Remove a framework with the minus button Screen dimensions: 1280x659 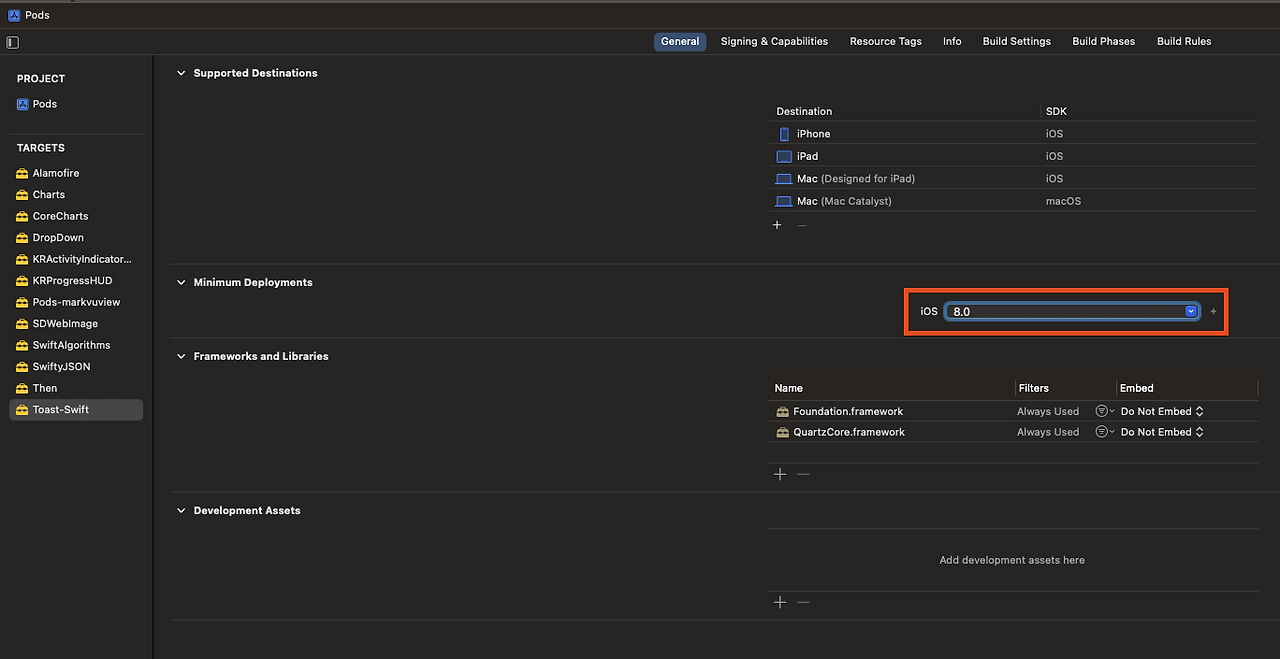(803, 473)
